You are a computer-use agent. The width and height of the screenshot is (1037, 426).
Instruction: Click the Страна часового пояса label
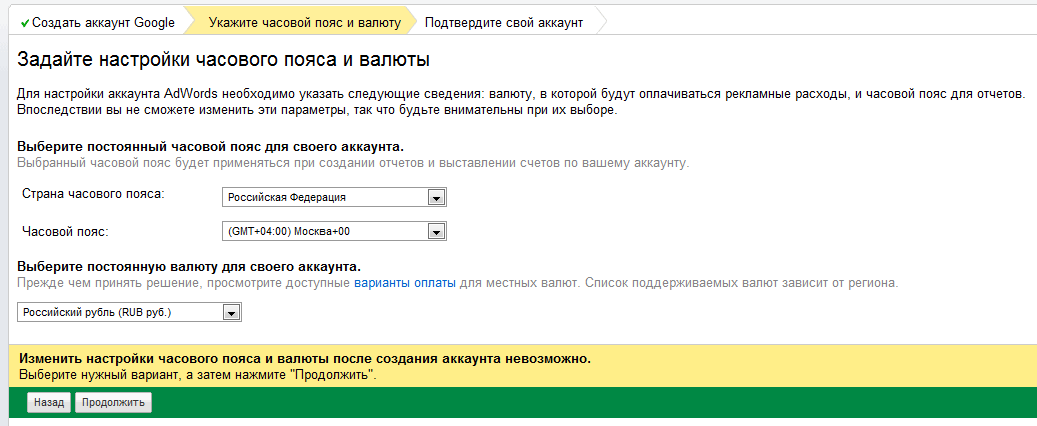(92, 194)
